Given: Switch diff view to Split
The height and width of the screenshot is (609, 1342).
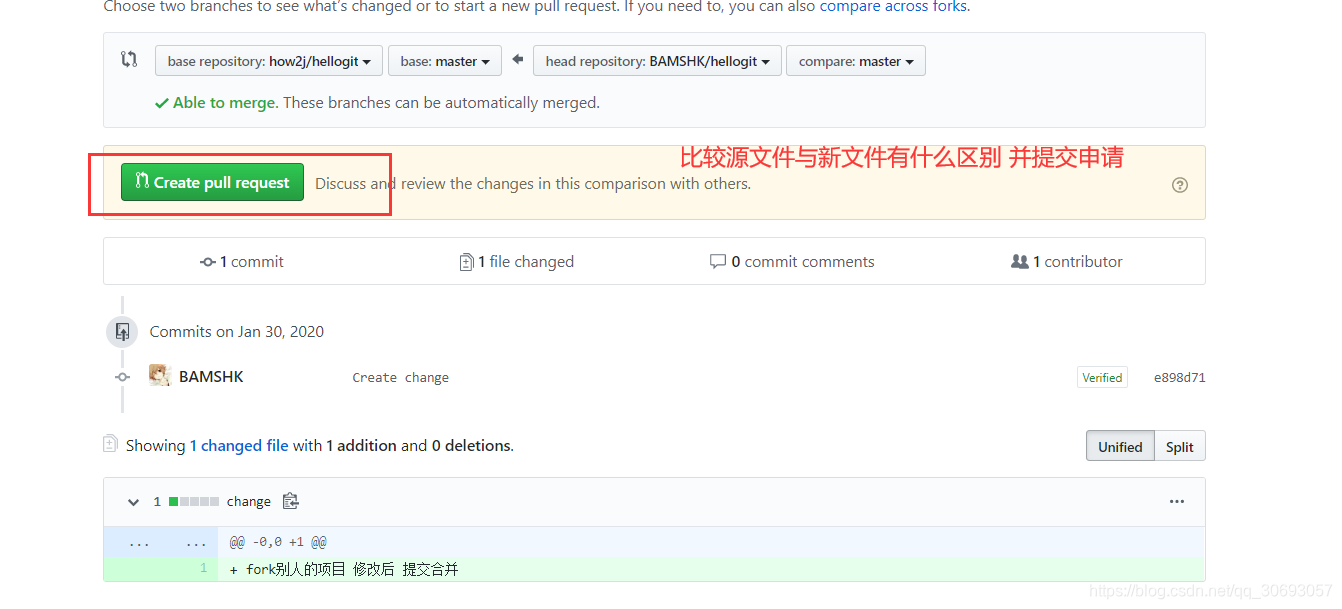Looking at the screenshot, I should point(1180,447).
